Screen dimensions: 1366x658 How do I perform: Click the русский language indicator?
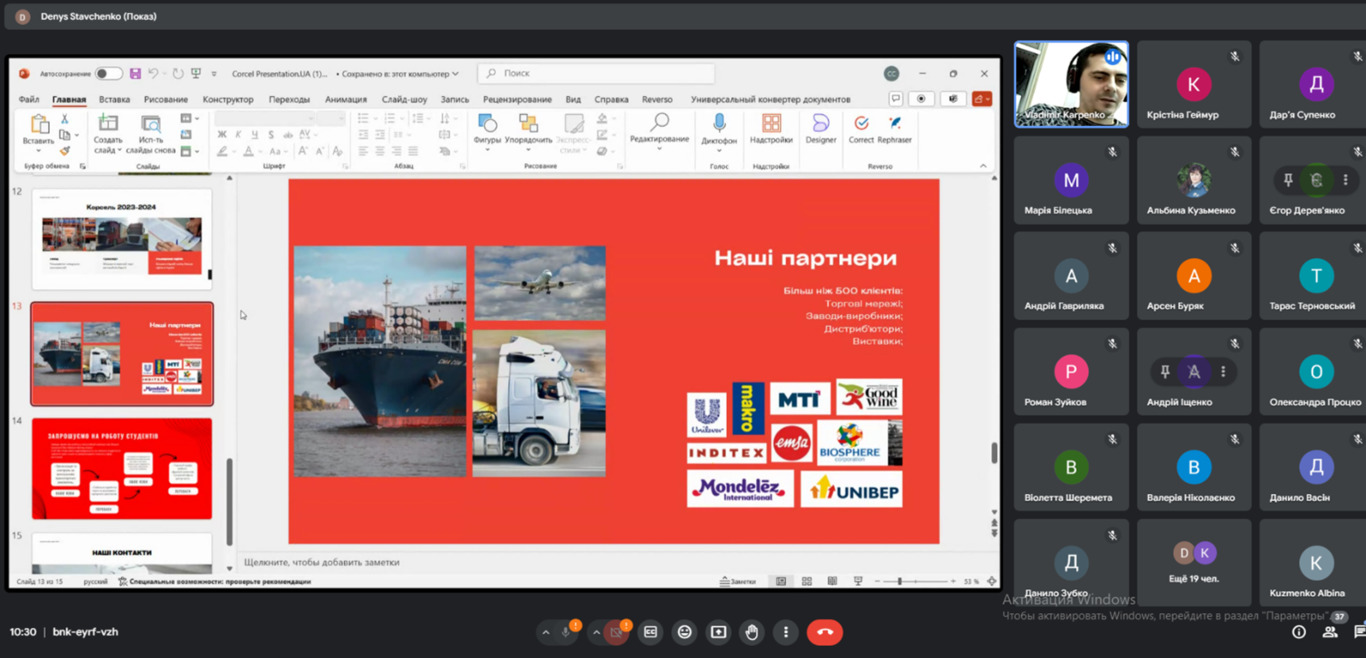pyautogui.click(x=95, y=582)
